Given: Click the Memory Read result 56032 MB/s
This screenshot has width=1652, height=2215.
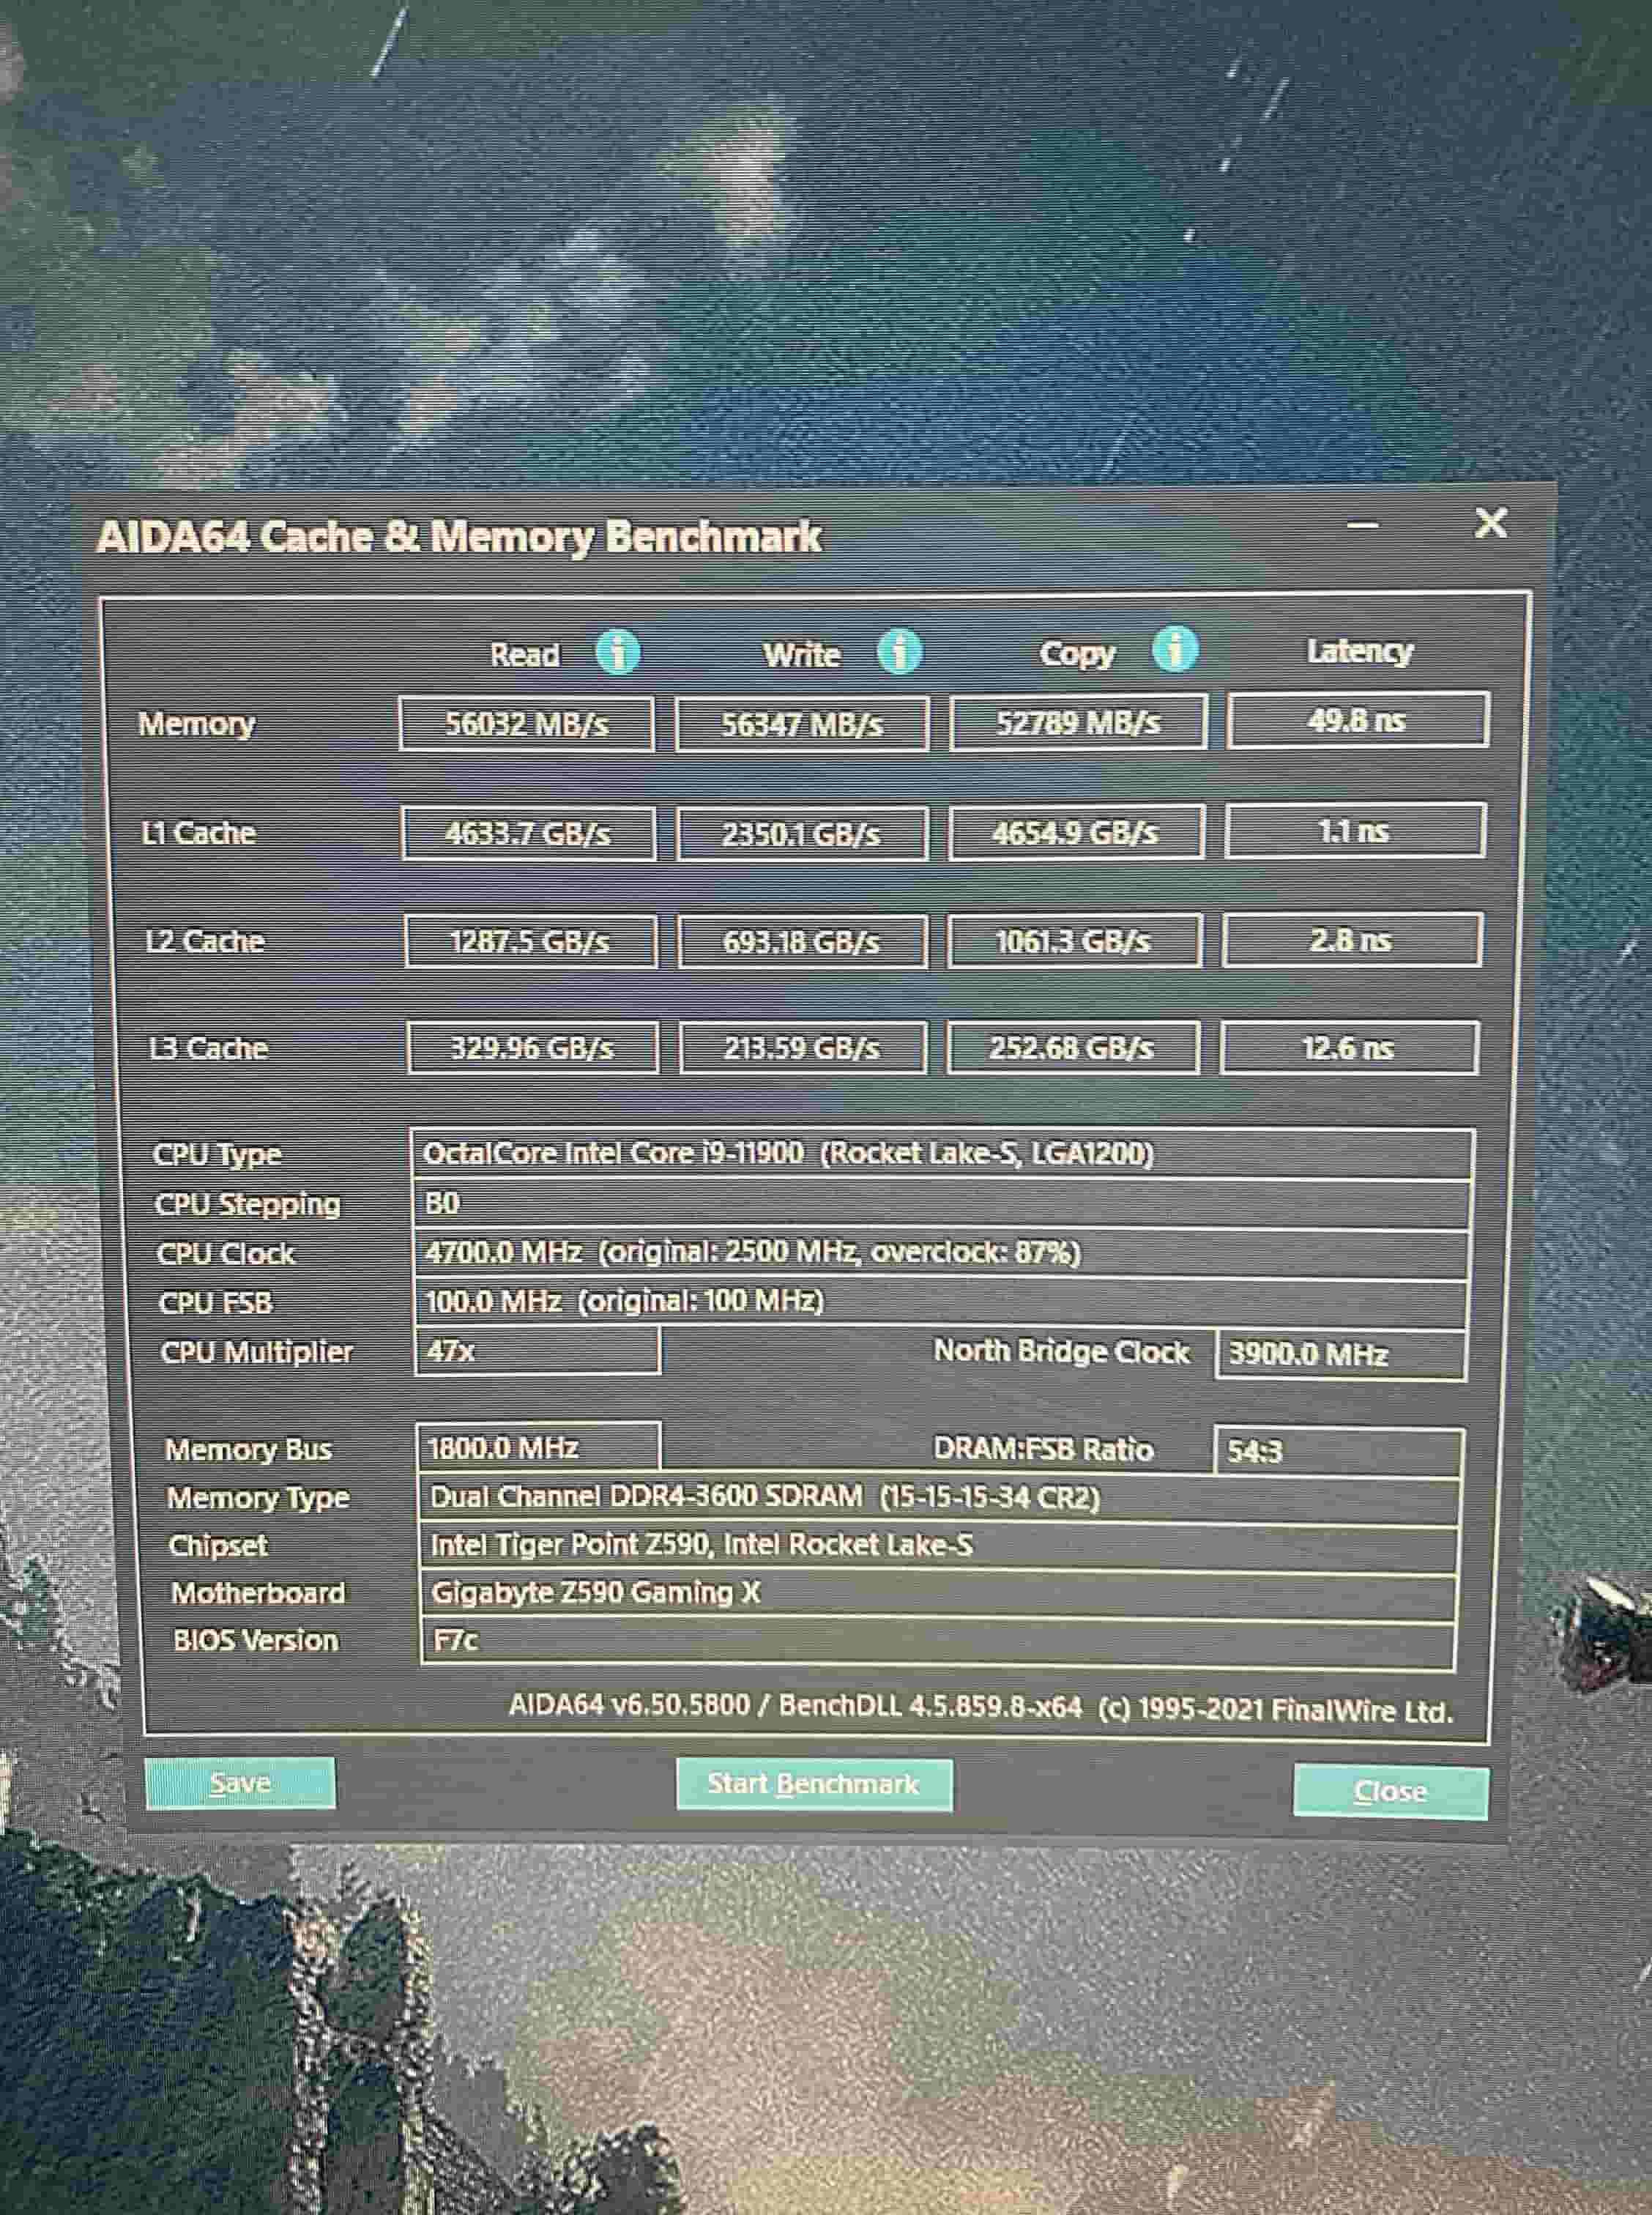Looking at the screenshot, I should [x=526, y=724].
